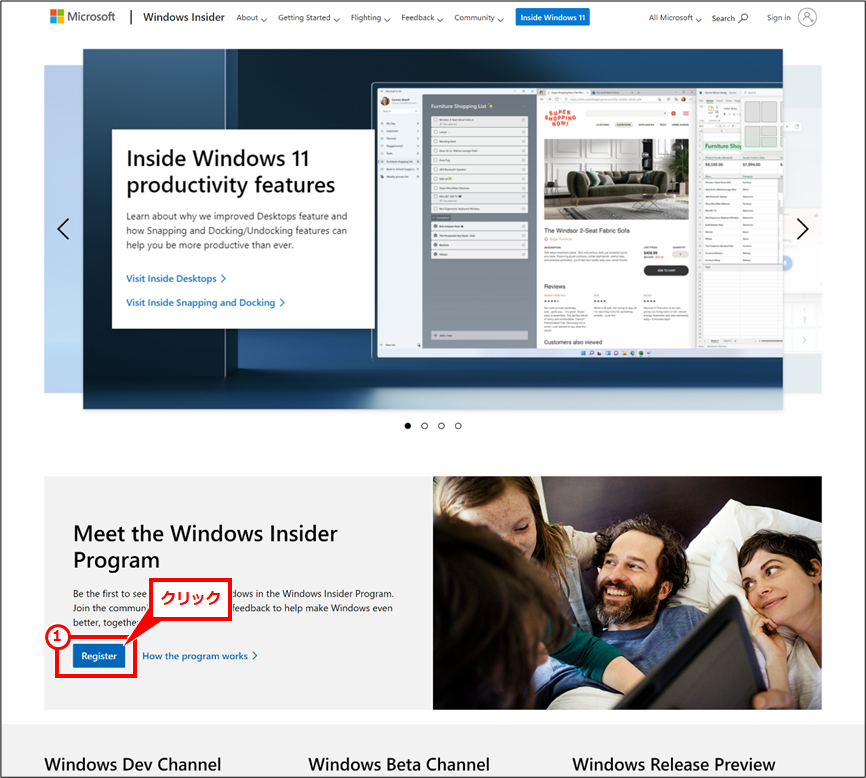Screen dimensions: 866x778
Task: Open Visit Inside Desktops link
Action: [176, 279]
